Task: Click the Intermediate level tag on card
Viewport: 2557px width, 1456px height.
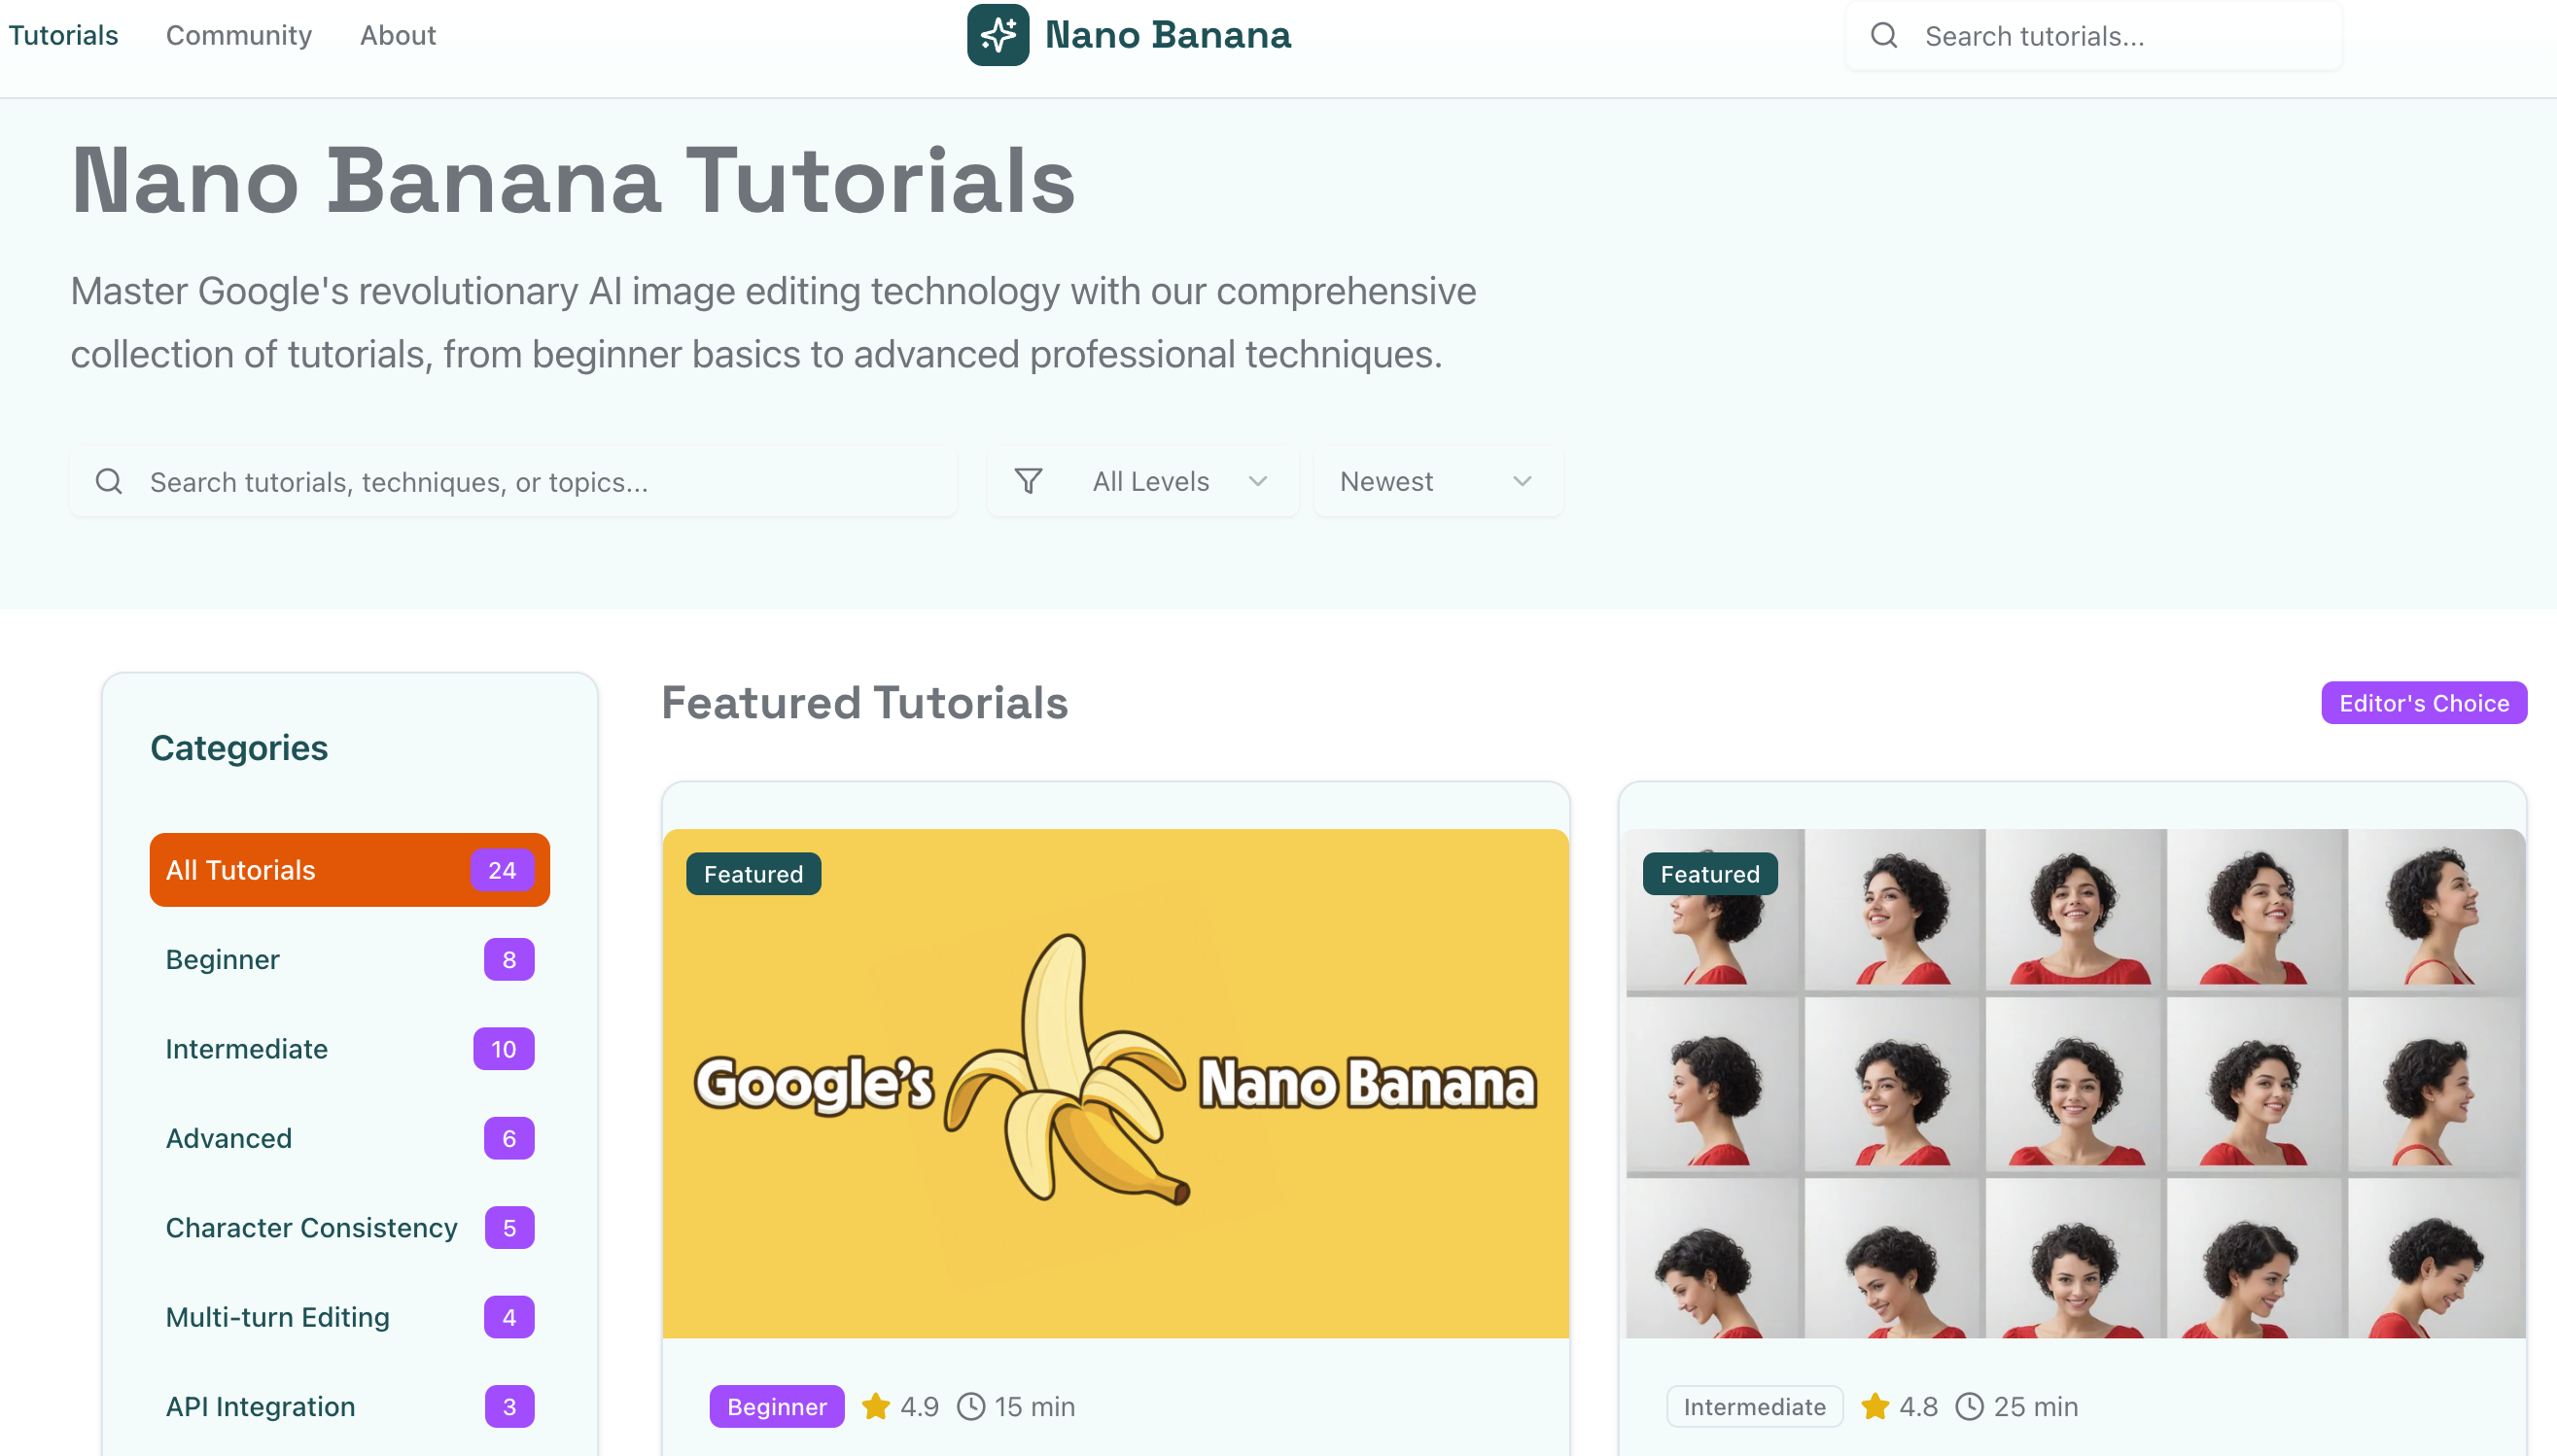Action: coord(1754,1406)
